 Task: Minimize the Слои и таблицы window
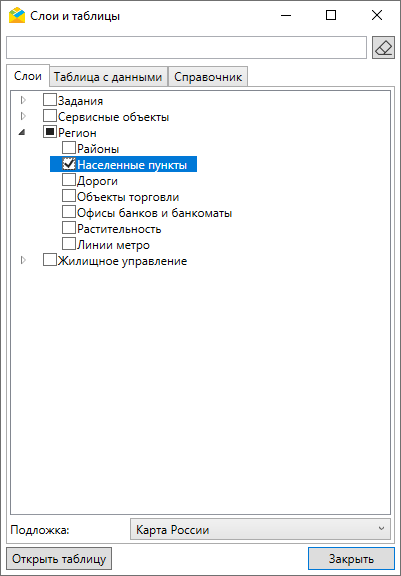(x=286, y=15)
